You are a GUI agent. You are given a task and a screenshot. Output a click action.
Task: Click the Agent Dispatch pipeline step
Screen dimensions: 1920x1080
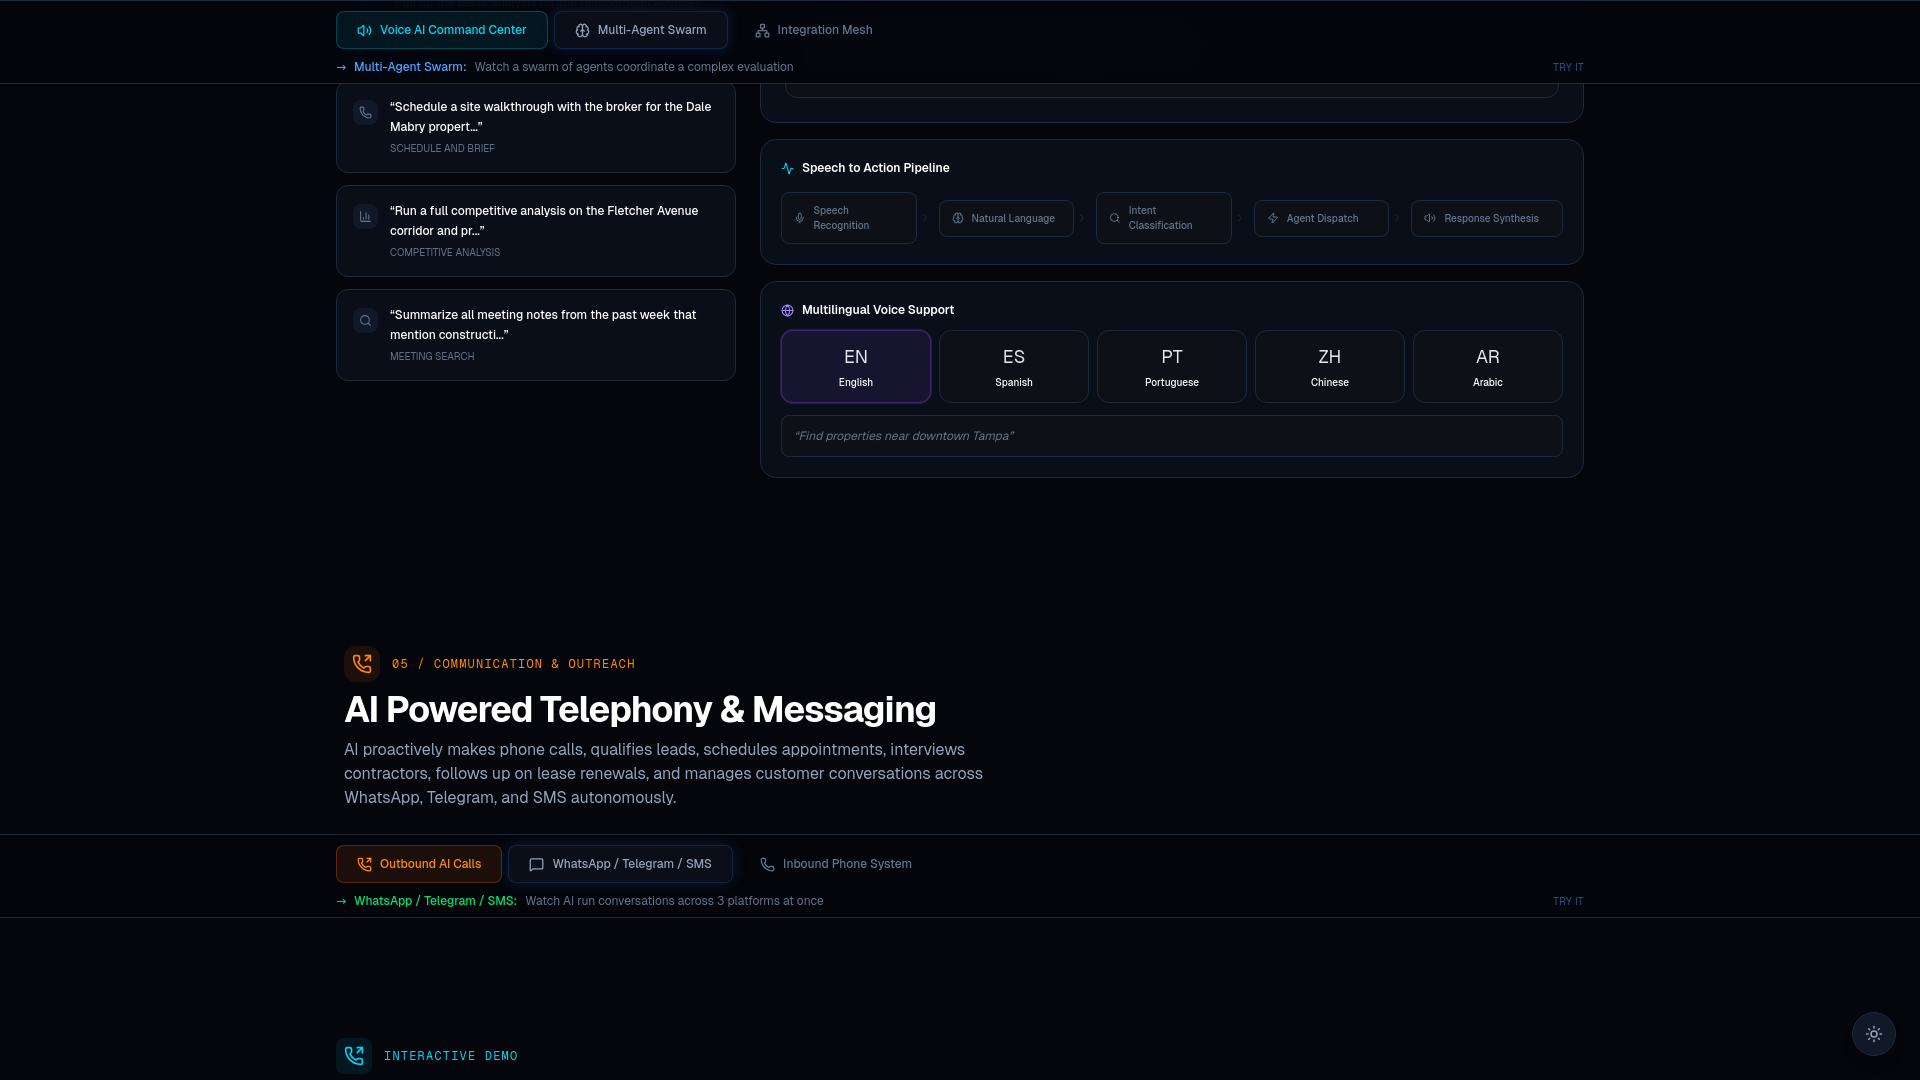pos(1321,218)
